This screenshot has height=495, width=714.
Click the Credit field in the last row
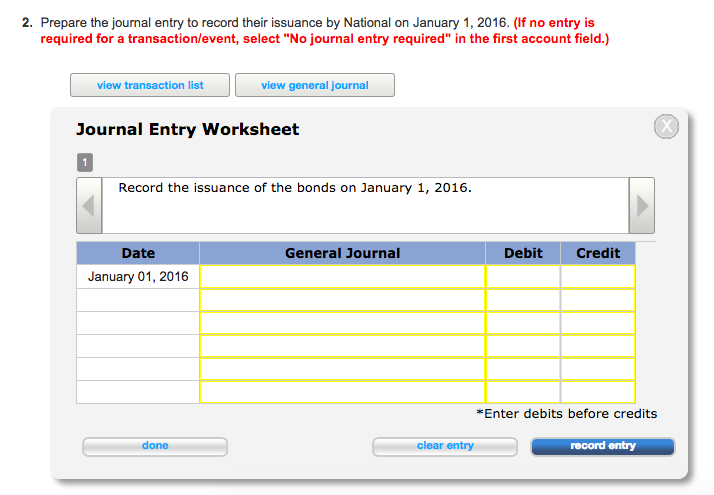point(598,392)
